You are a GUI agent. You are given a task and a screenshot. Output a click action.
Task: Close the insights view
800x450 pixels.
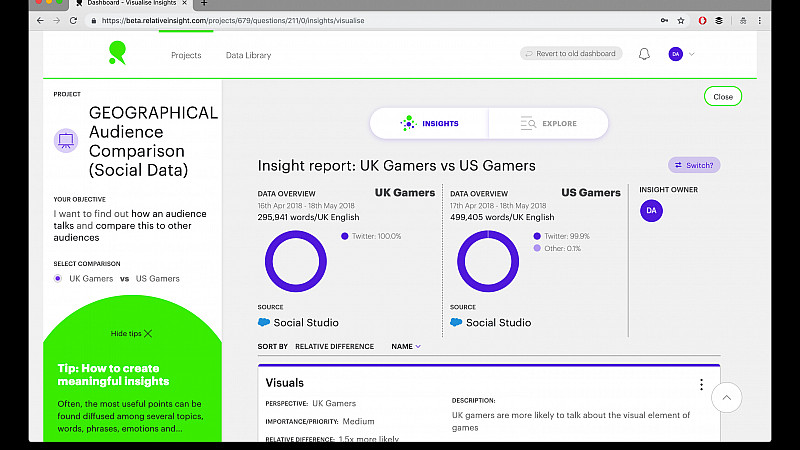pyautogui.click(x=723, y=96)
